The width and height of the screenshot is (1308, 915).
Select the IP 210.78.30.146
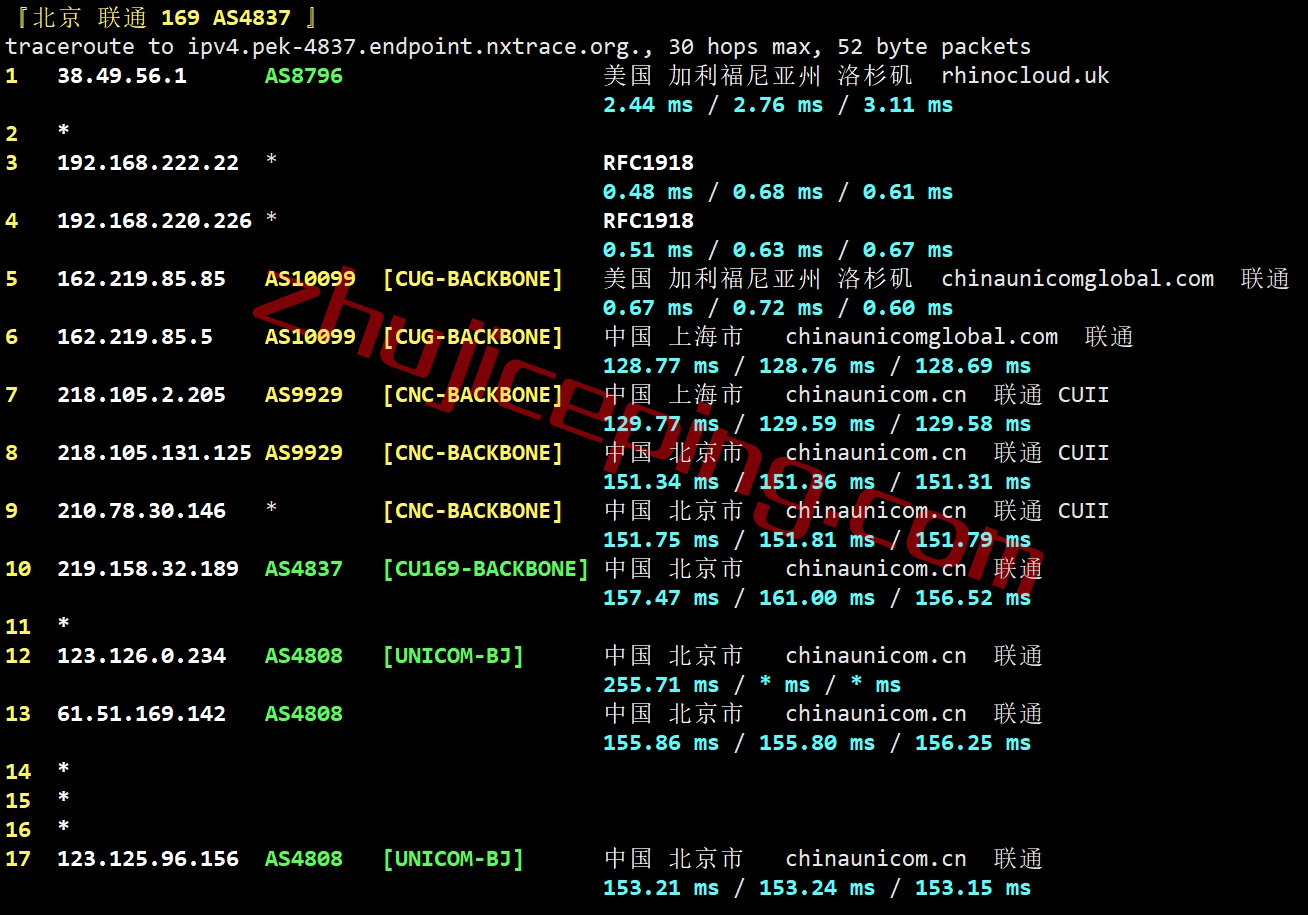141,511
